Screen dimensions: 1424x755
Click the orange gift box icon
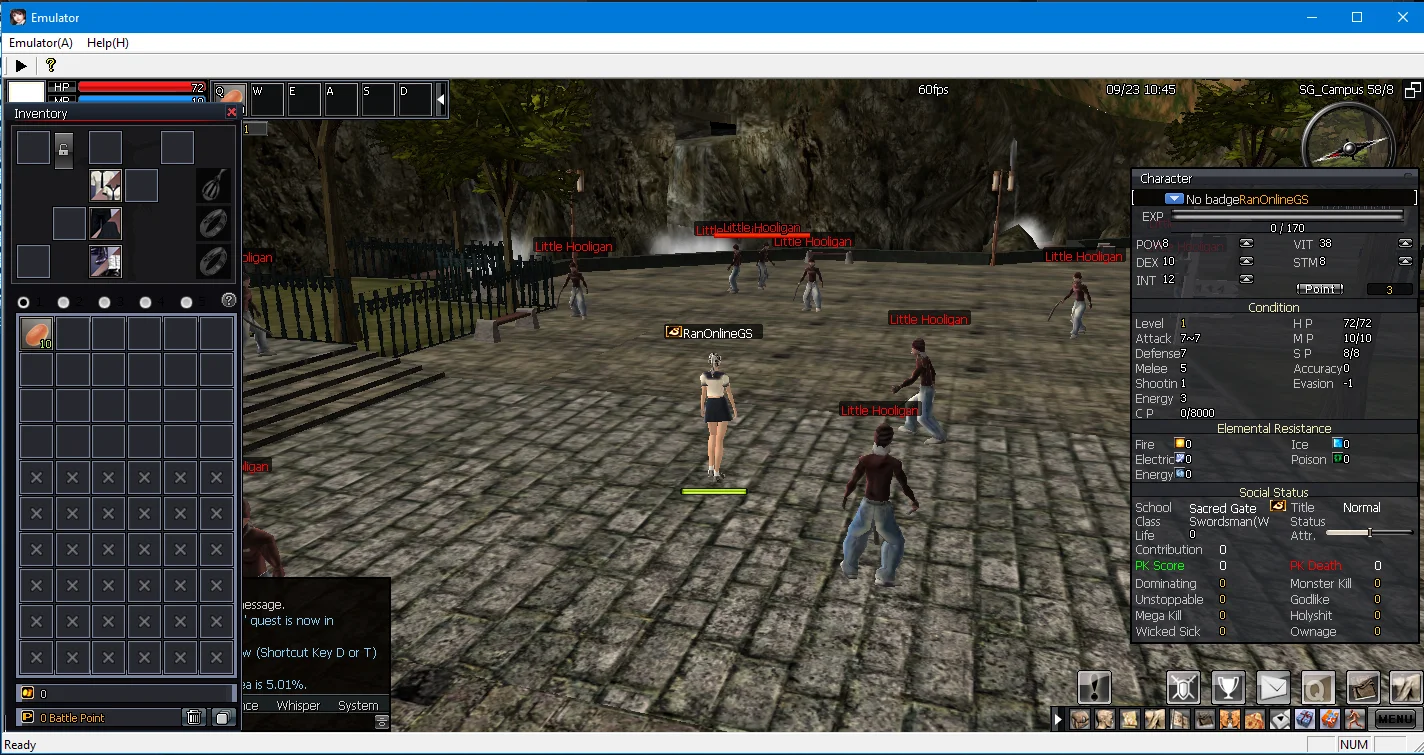pyautogui.click(x=1330, y=719)
